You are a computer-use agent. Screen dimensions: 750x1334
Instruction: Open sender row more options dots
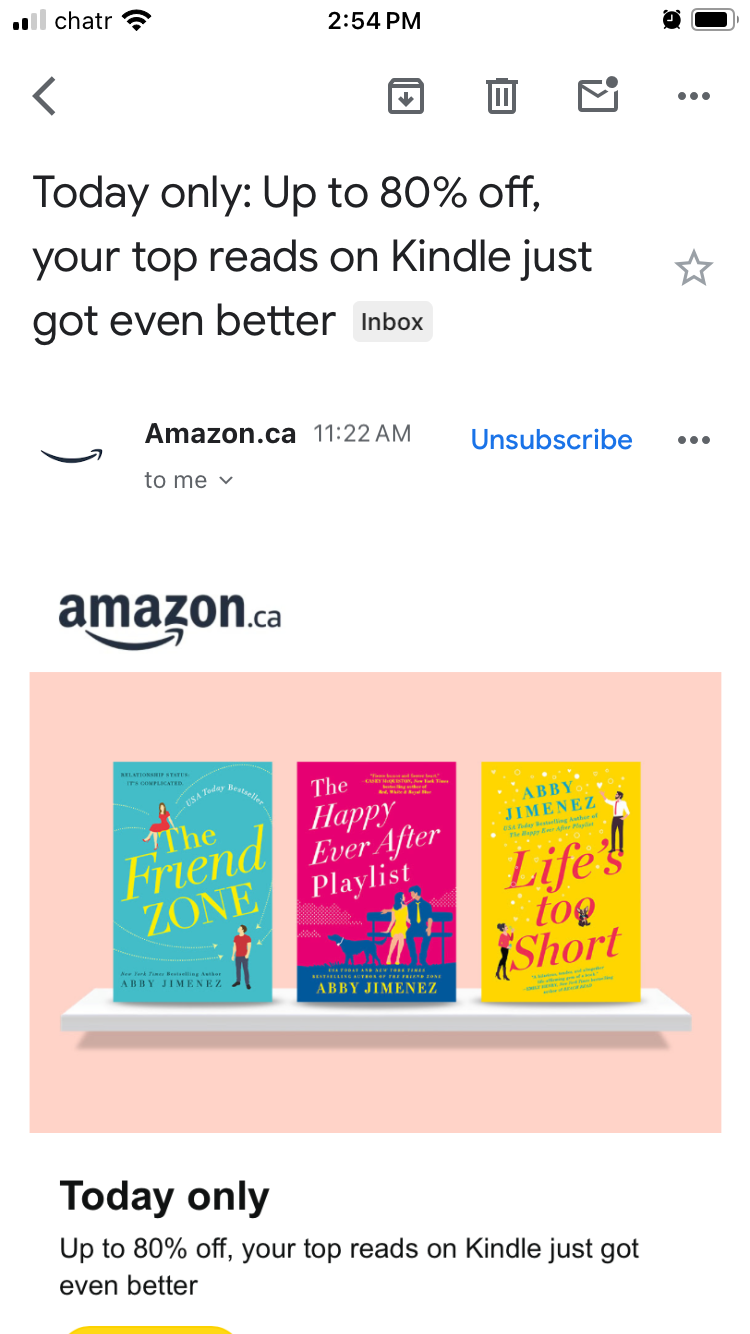pos(693,440)
